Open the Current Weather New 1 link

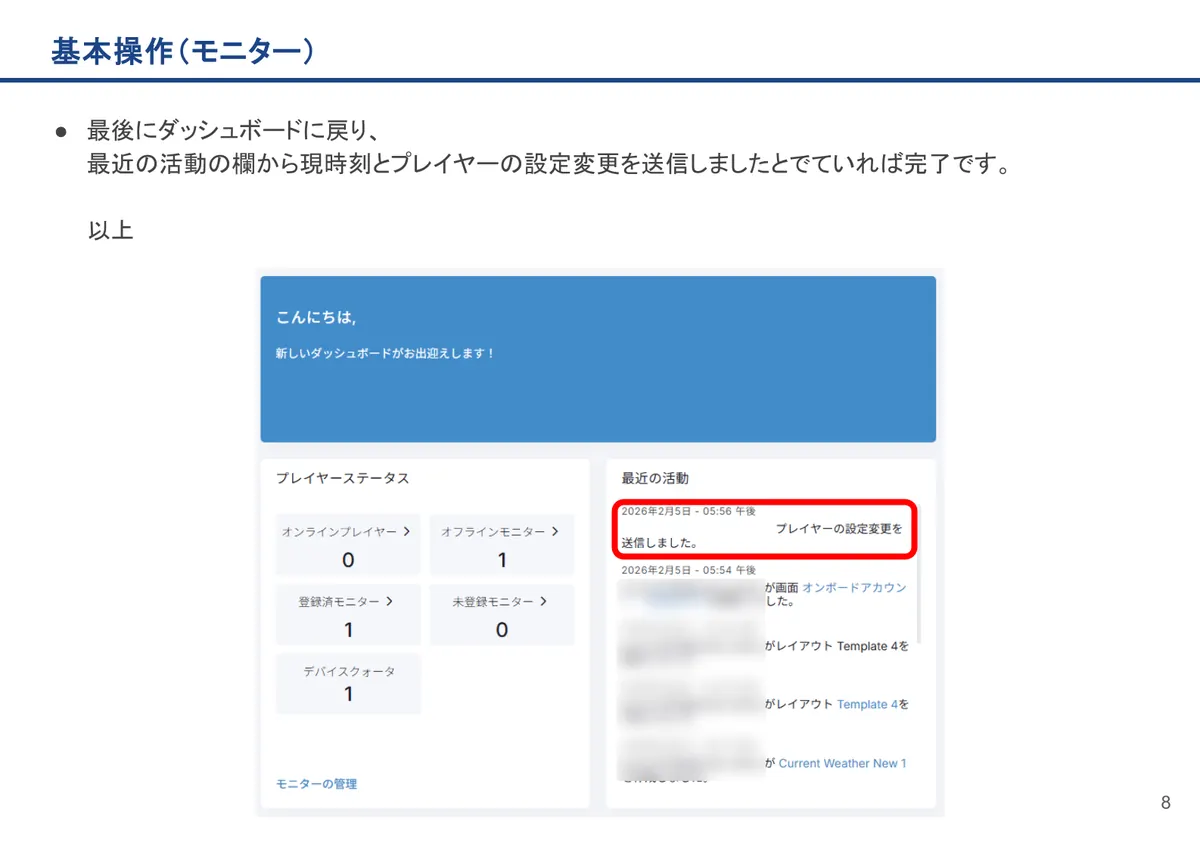point(842,763)
